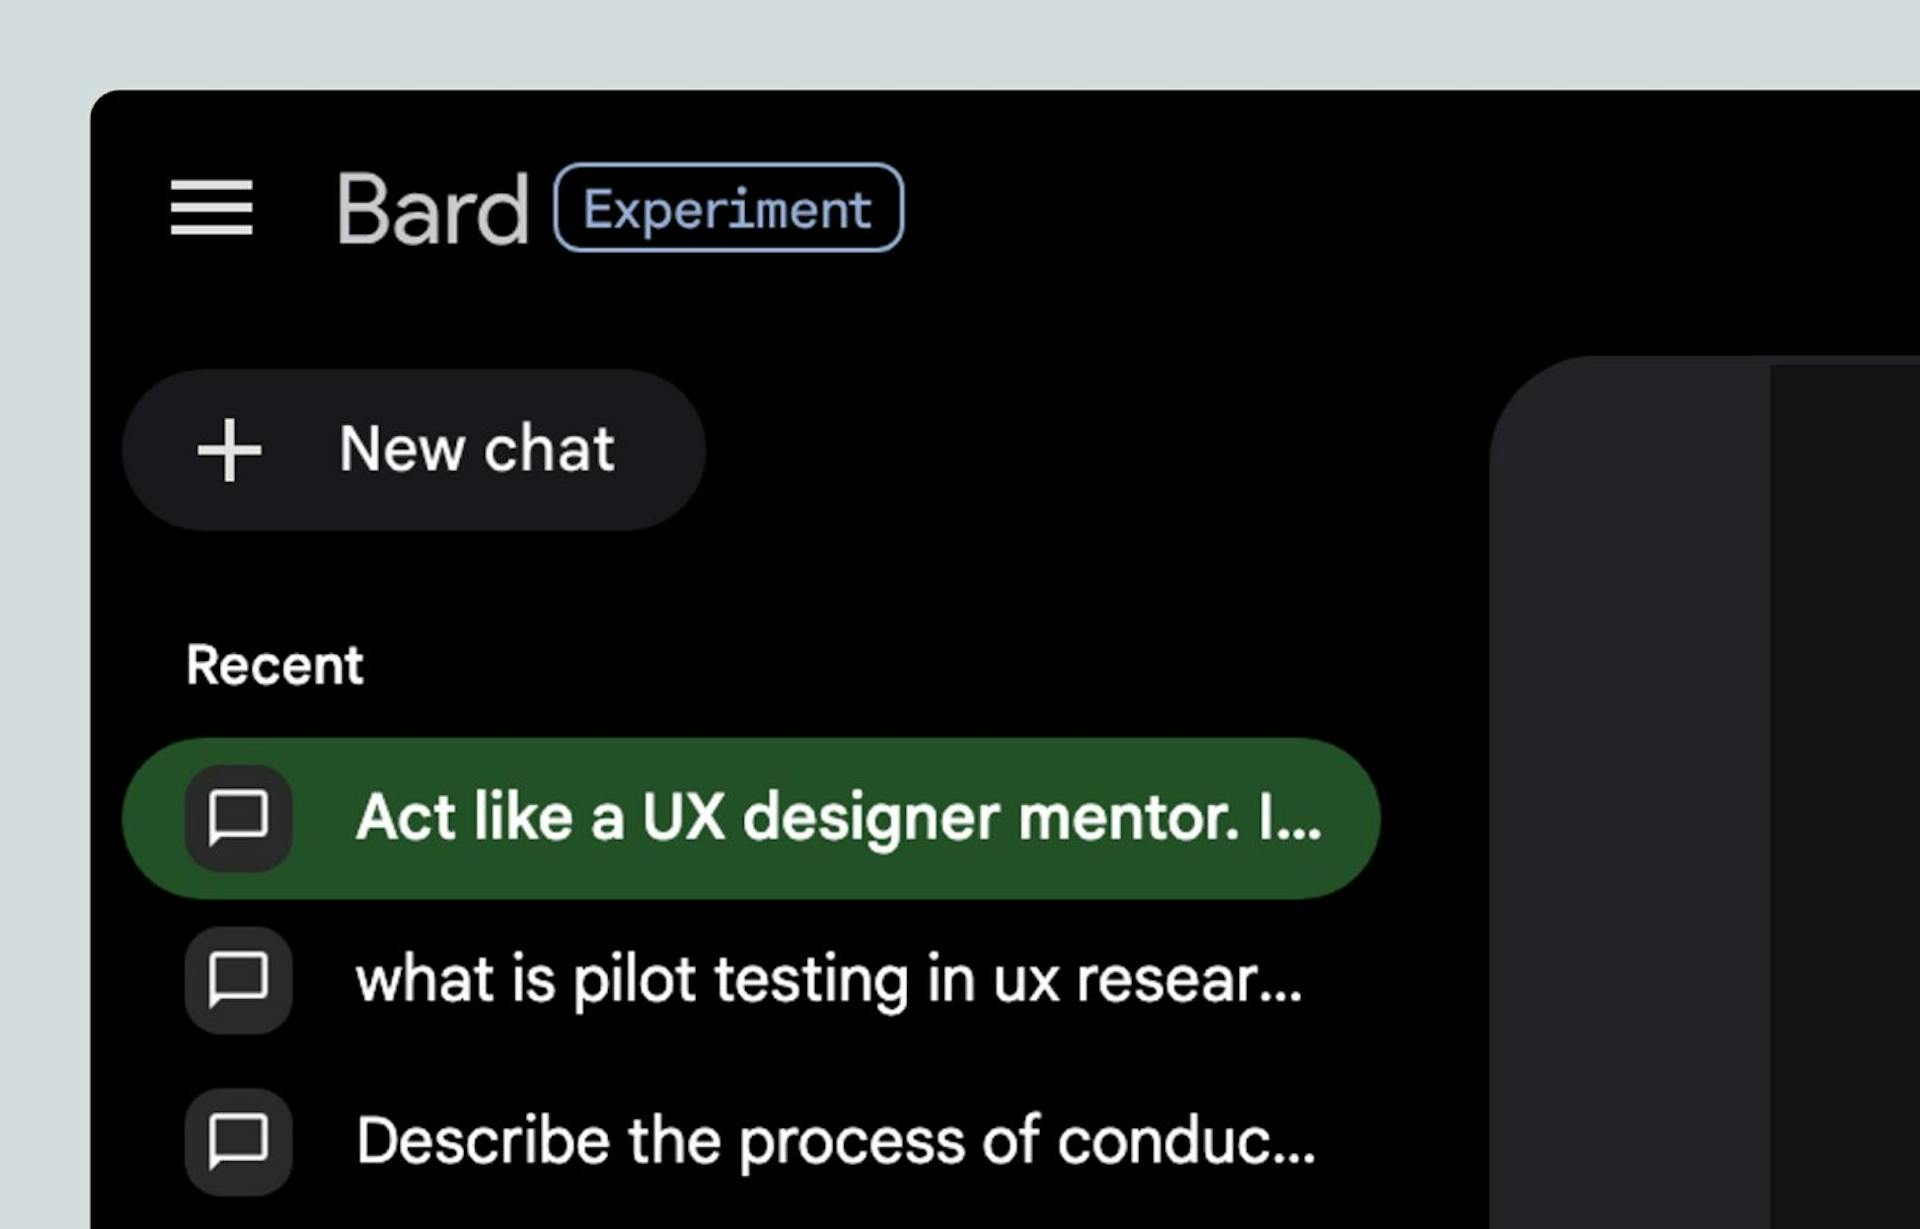Open "what is pilot testing in ux" chat

(x=828, y=979)
